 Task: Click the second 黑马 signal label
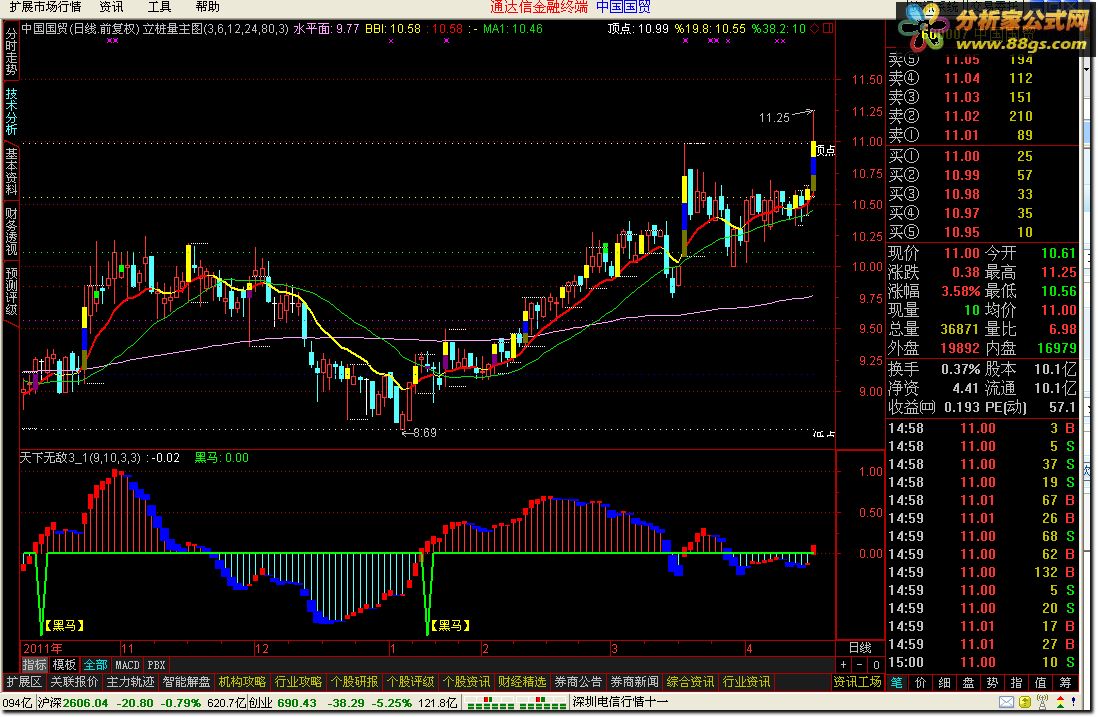click(x=450, y=625)
